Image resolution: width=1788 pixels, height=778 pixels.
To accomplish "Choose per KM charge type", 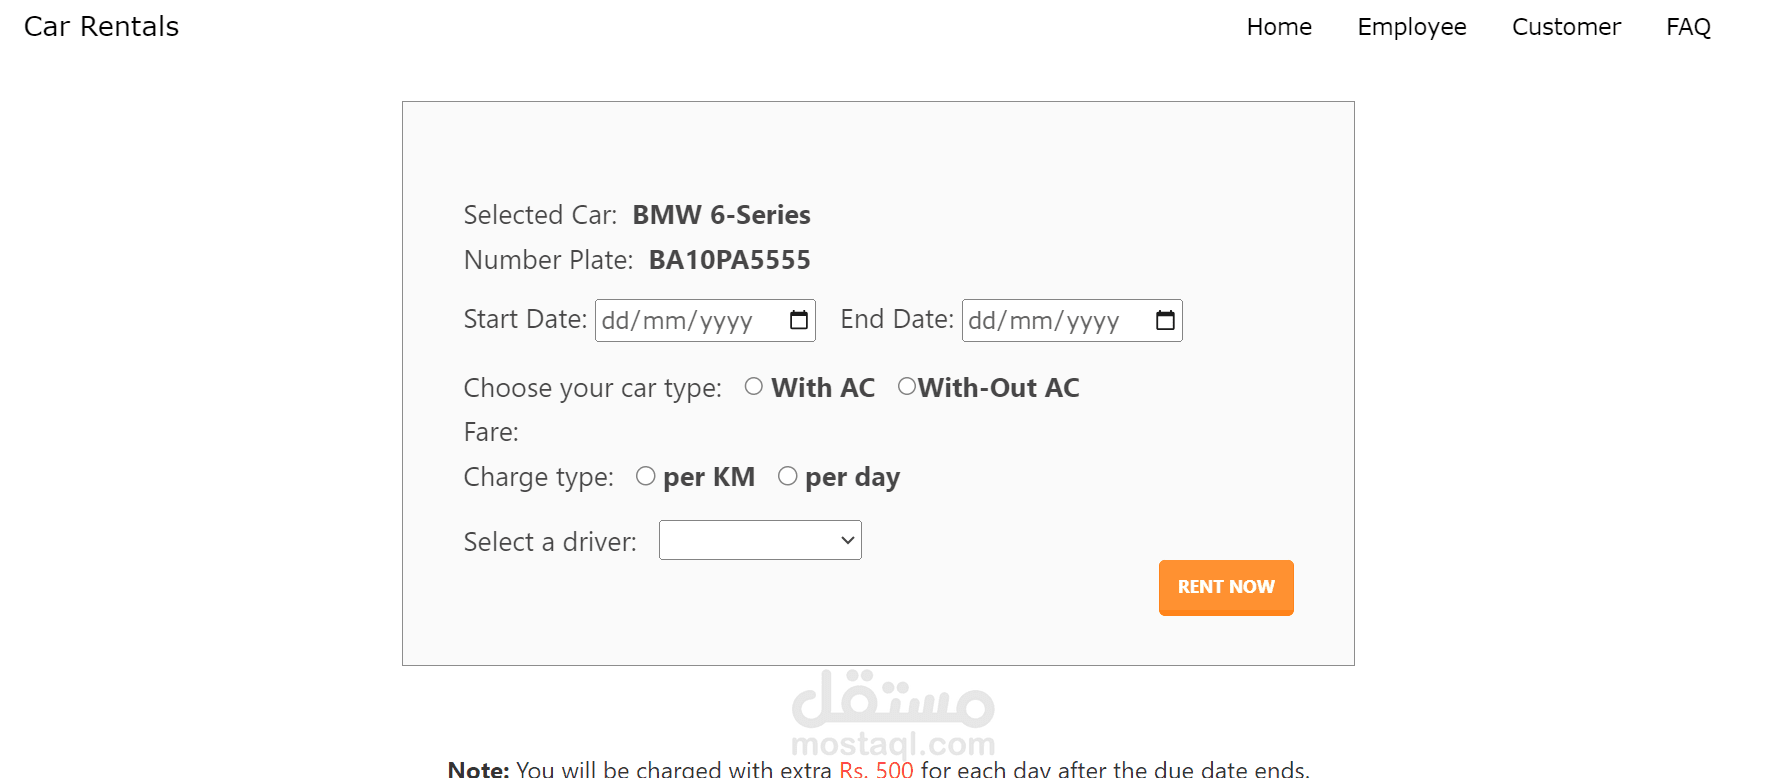I will [646, 476].
